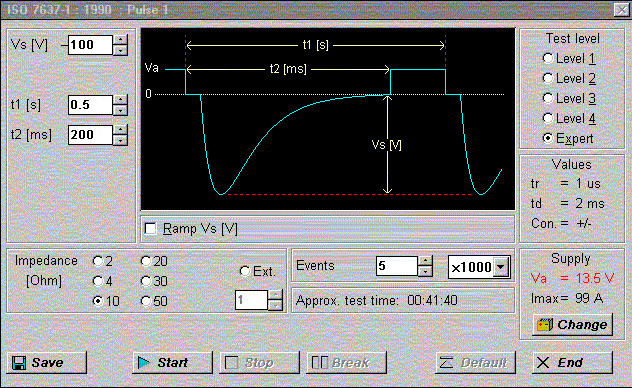Click the Vs [V] input showing 100
This screenshot has height=388, width=632.
tap(90, 45)
